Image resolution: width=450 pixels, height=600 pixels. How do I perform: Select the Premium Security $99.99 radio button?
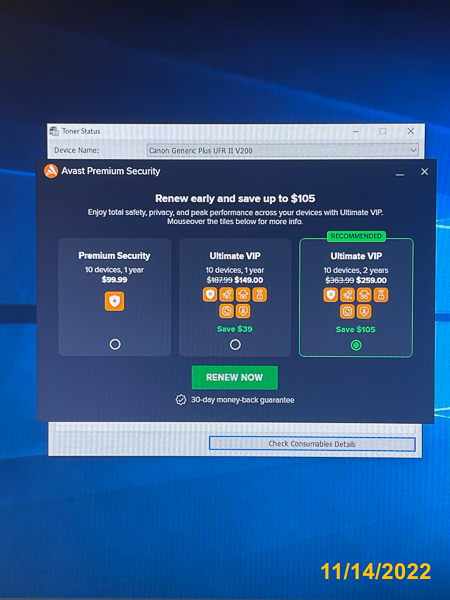115,344
